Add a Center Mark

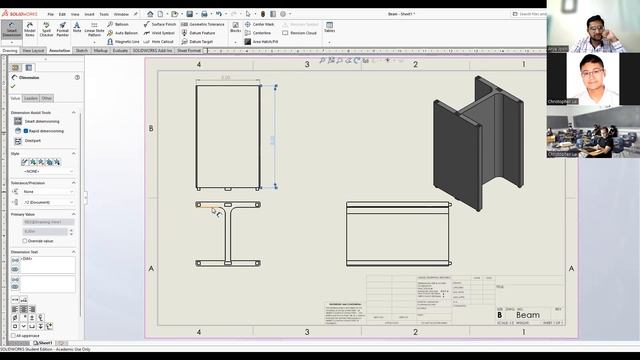[260, 24]
